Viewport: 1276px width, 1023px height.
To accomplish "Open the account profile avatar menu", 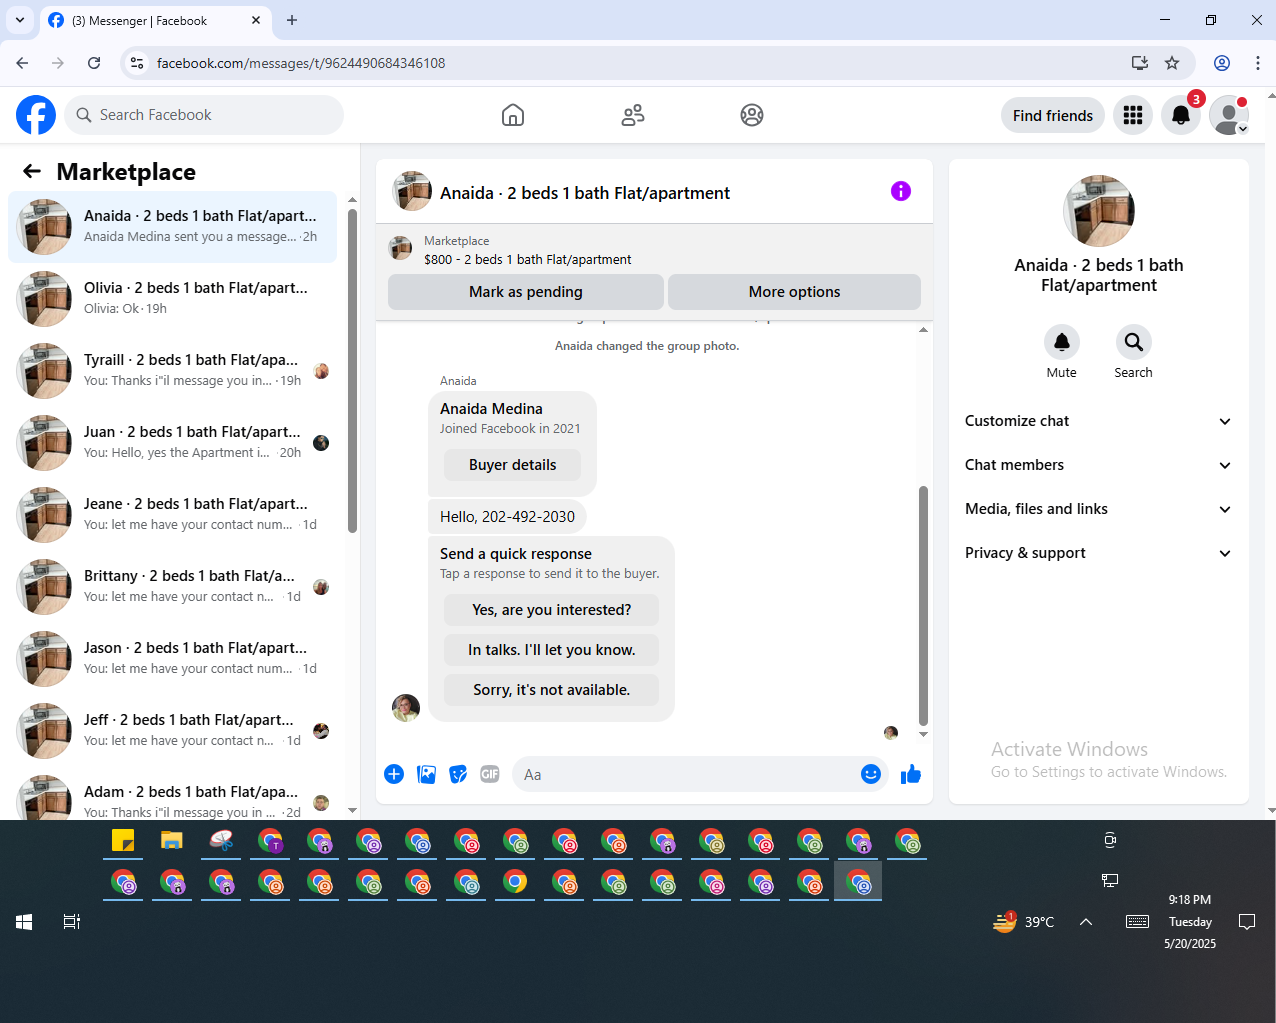I will tap(1229, 116).
